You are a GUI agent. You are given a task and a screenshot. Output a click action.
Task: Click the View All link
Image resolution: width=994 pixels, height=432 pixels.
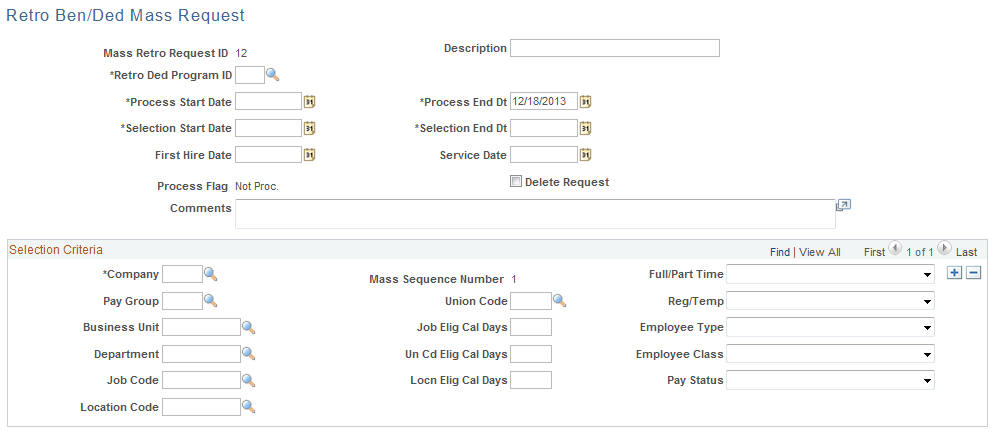(x=820, y=252)
